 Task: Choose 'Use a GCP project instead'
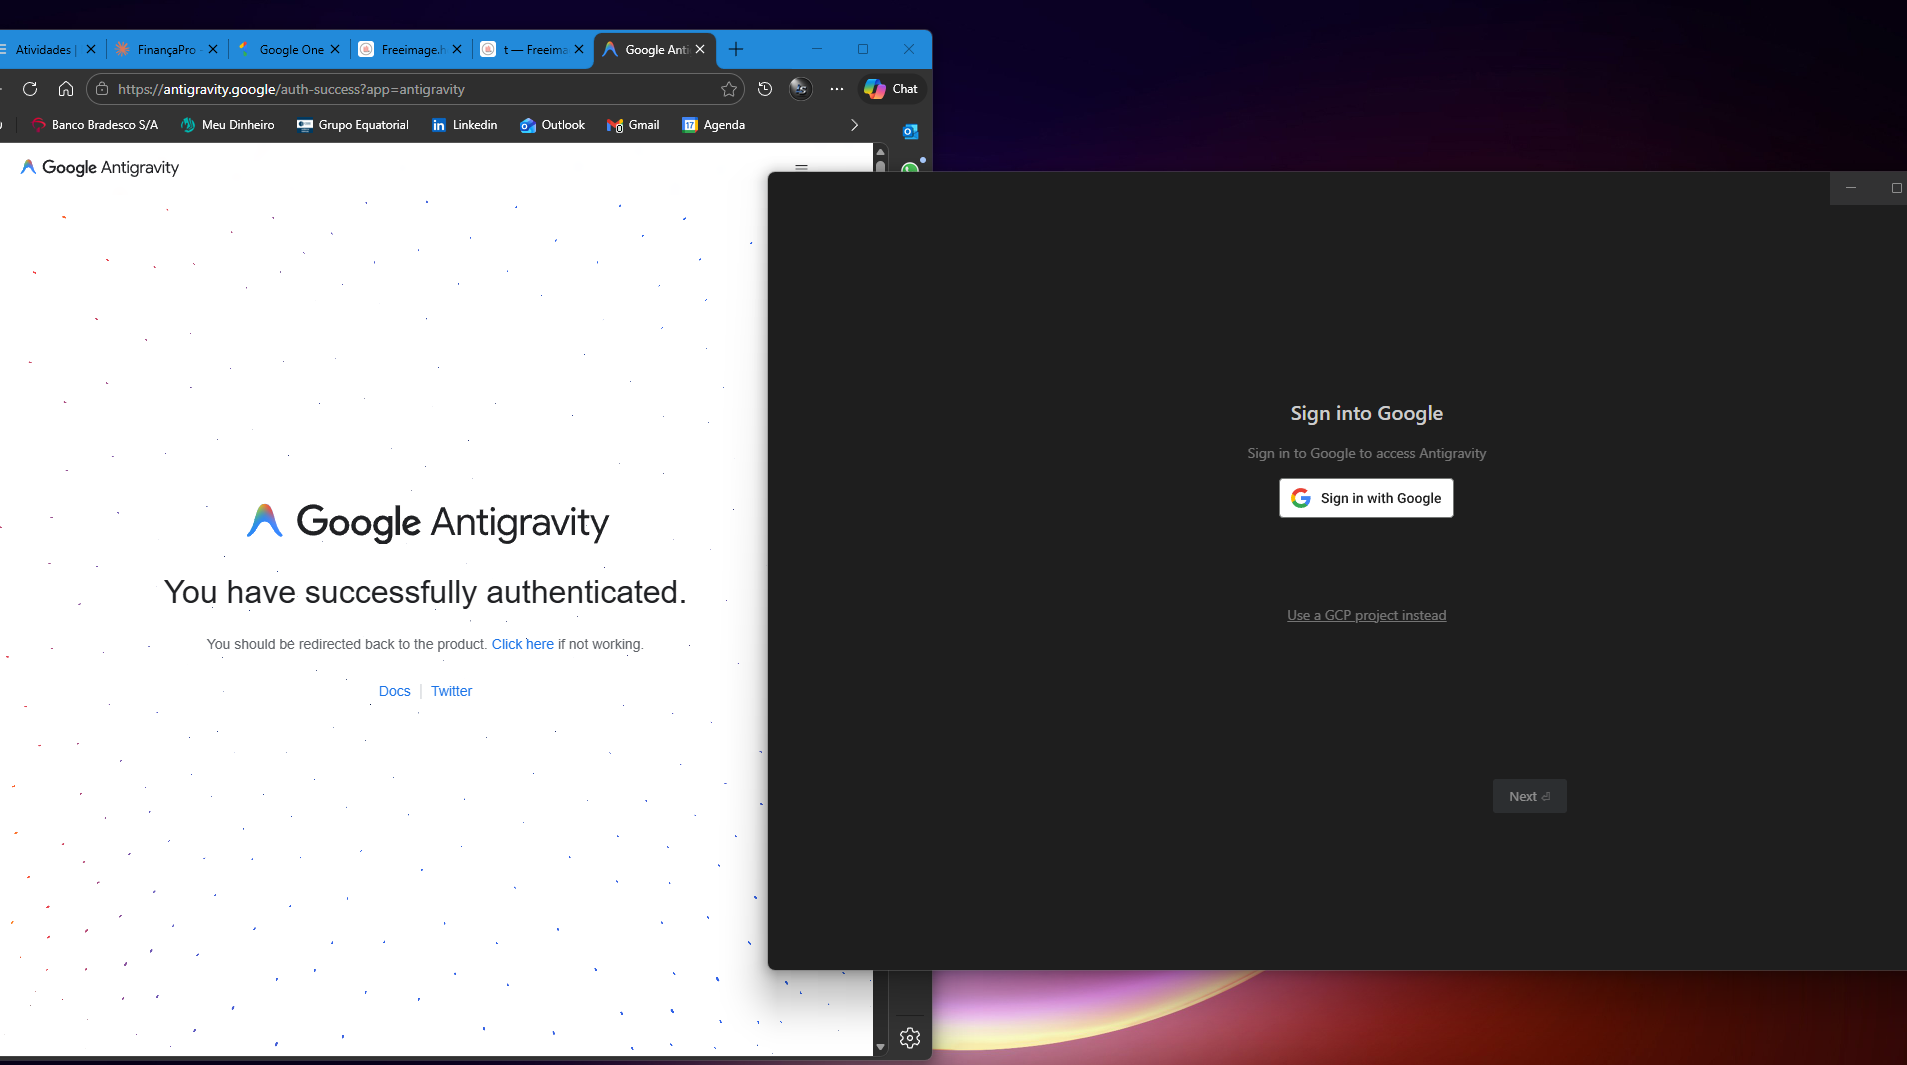1366,615
